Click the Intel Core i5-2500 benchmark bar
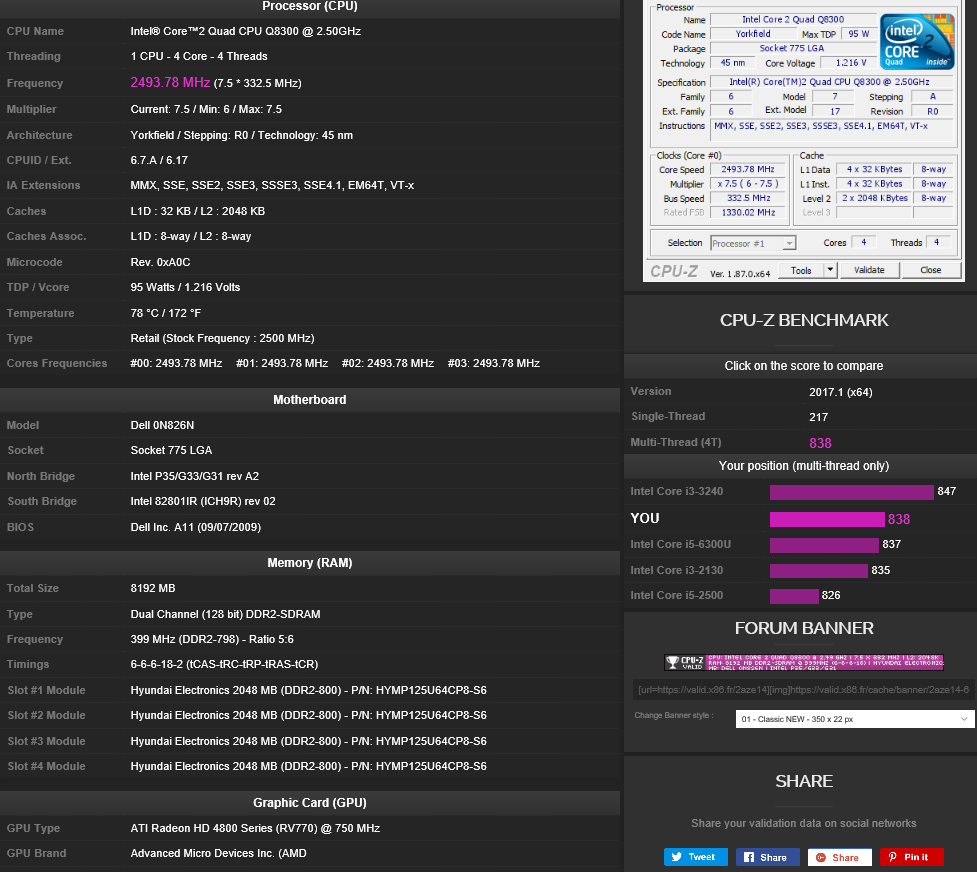Image resolution: width=977 pixels, height=872 pixels. click(x=794, y=596)
